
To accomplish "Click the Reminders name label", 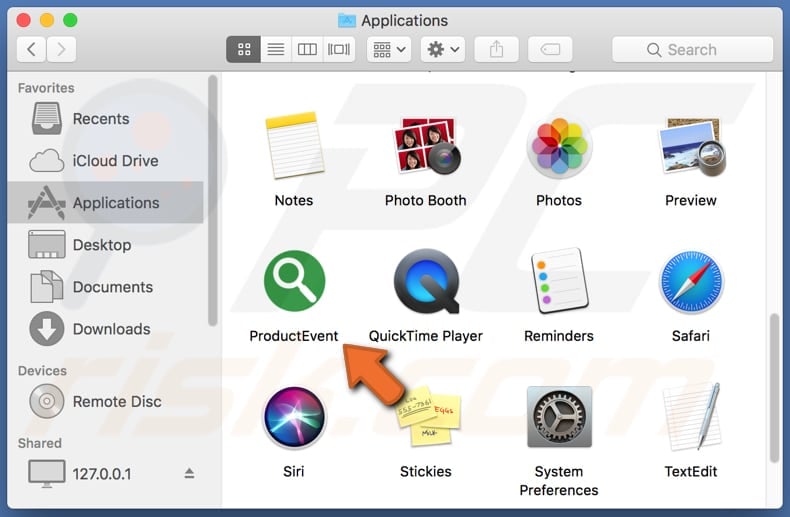I will tap(559, 336).
